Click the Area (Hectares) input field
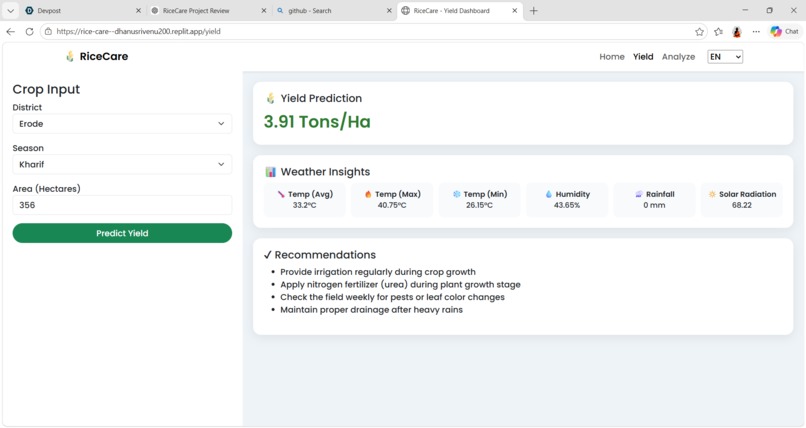806x428 pixels. tap(122, 205)
